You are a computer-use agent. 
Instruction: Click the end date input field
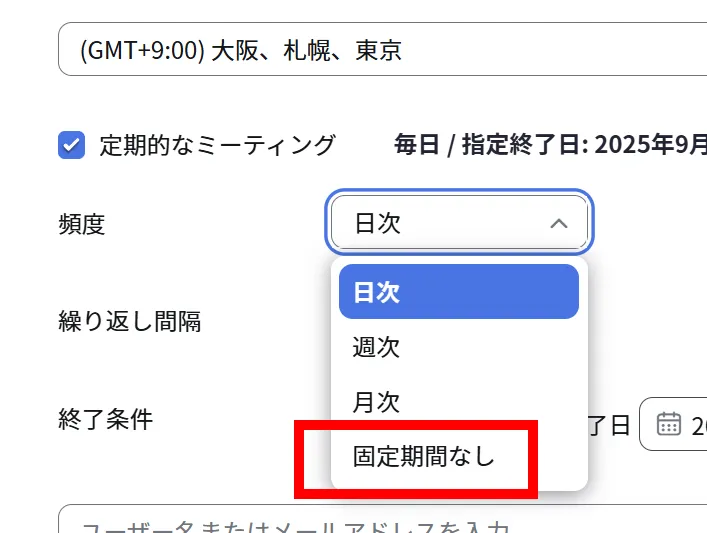pyautogui.click(x=692, y=425)
